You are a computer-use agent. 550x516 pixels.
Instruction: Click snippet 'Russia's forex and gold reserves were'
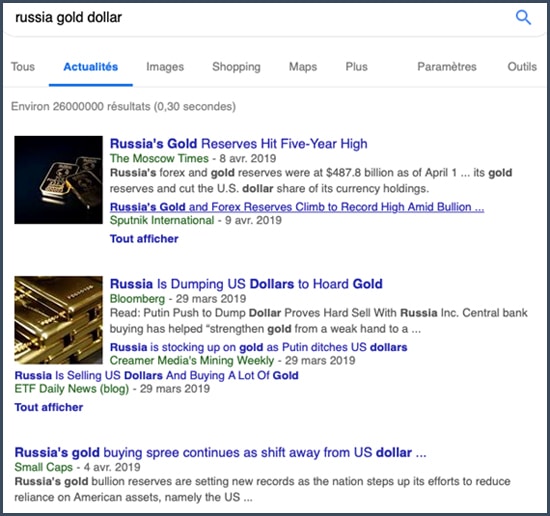[x=311, y=181]
